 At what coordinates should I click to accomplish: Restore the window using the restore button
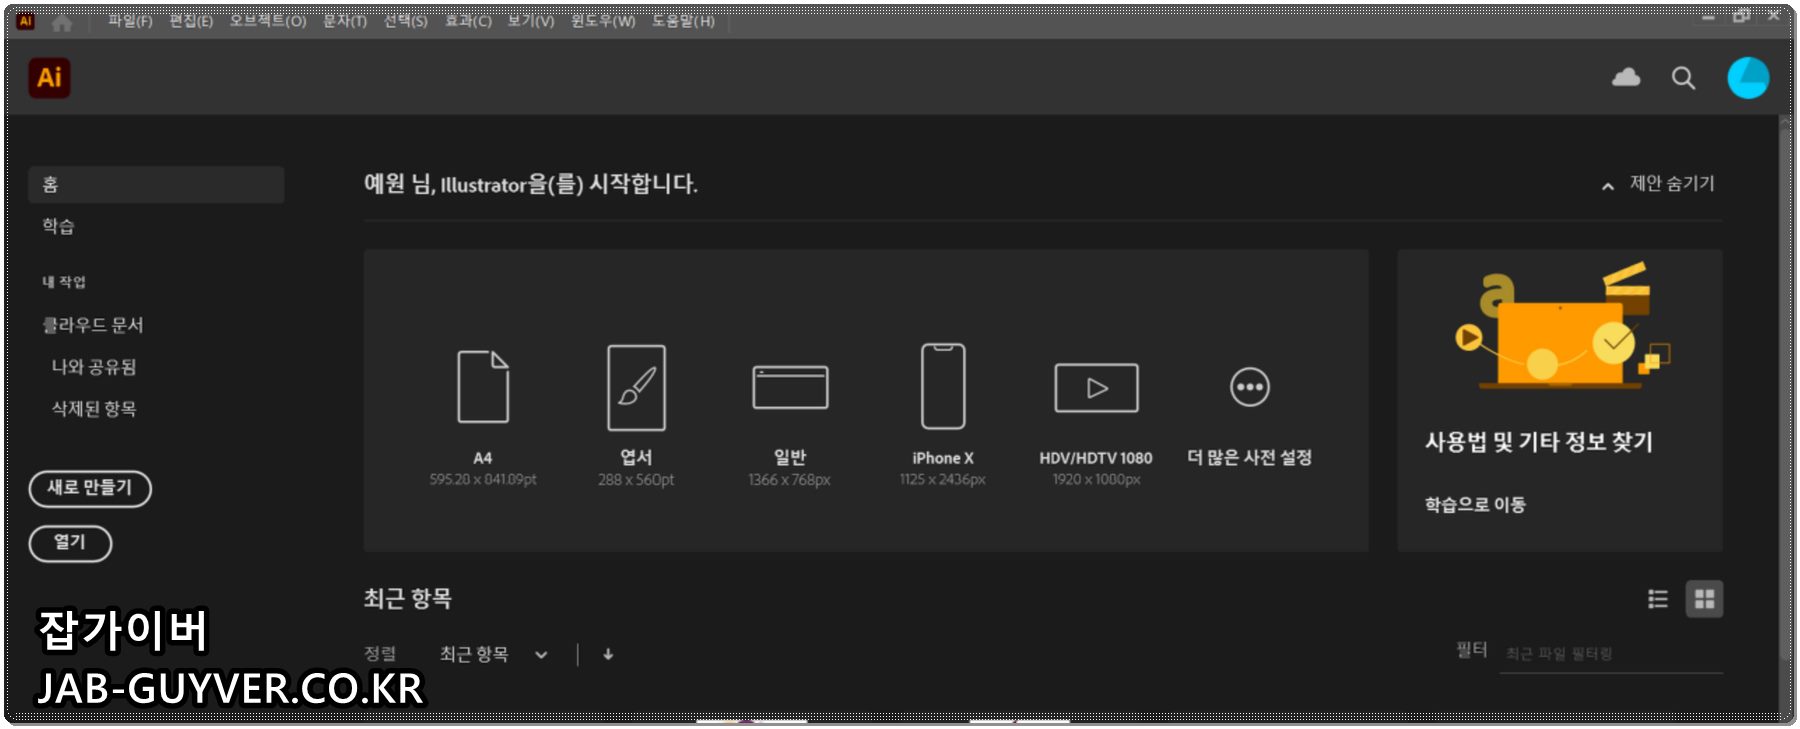(1741, 16)
